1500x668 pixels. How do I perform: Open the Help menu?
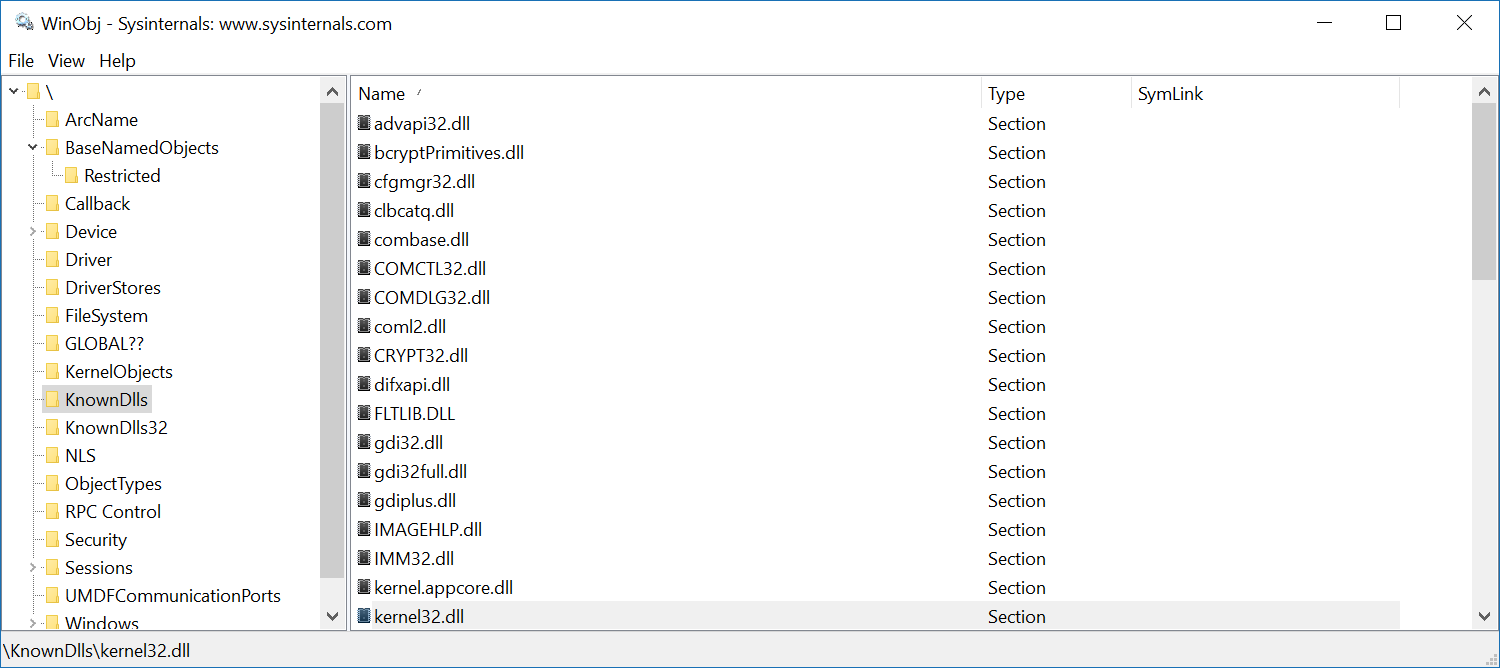[117, 61]
